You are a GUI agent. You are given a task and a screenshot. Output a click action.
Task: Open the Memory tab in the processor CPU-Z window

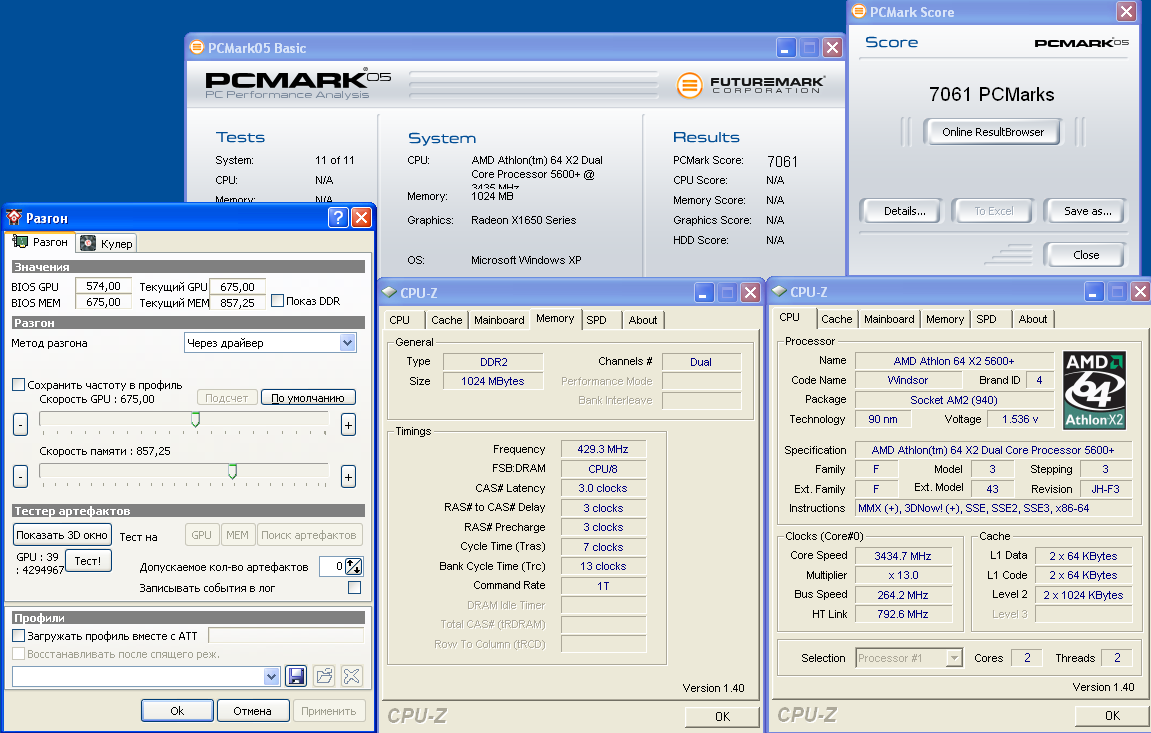coord(945,319)
